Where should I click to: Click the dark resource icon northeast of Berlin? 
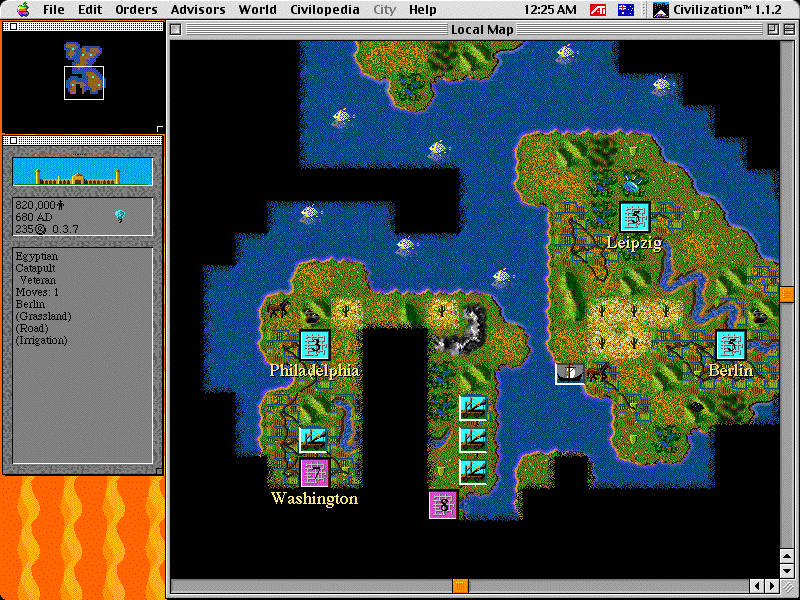pyautogui.click(x=760, y=316)
